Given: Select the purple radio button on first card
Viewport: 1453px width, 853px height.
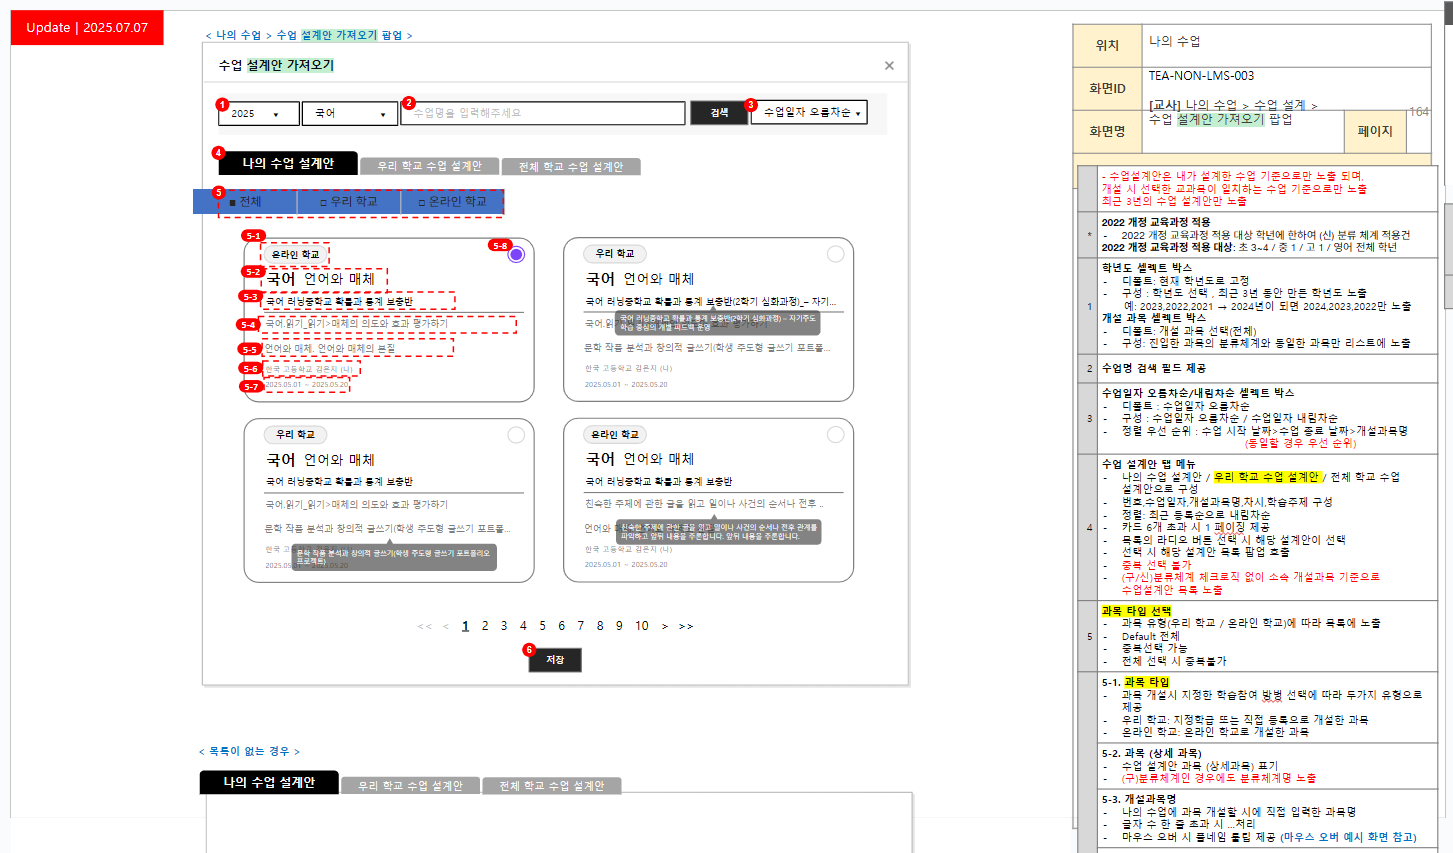Looking at the screenshot, I should [516, 255].
